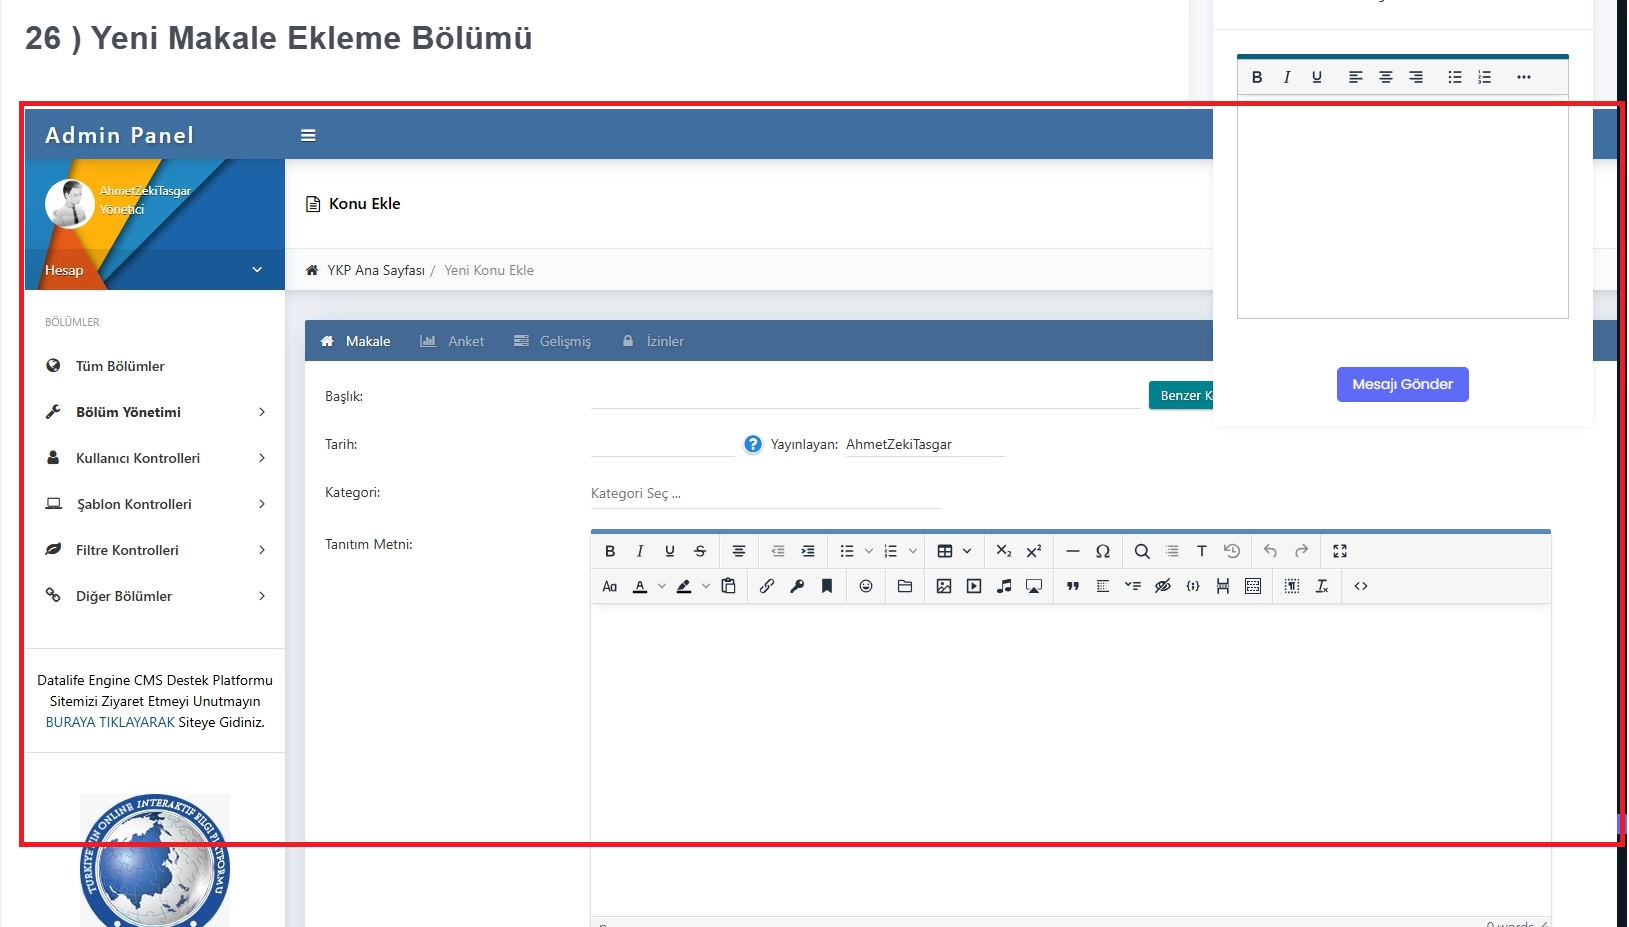Click the music note audio icon

1004,586
